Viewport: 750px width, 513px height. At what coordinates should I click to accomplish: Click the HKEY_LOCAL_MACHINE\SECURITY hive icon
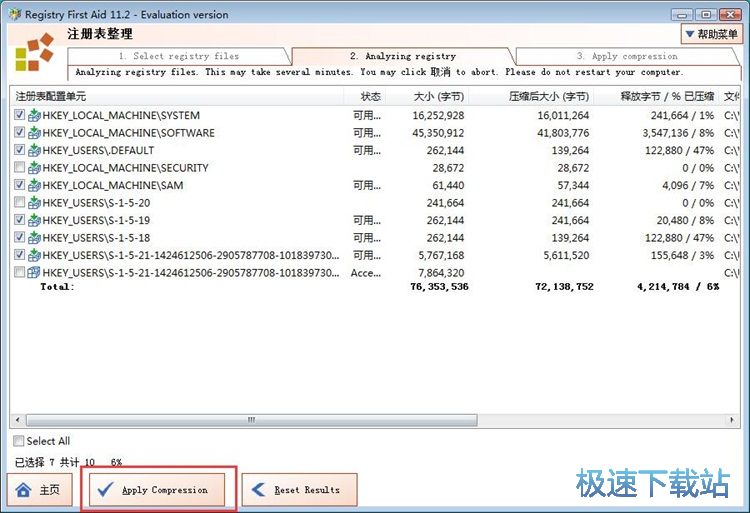(34, 168)
